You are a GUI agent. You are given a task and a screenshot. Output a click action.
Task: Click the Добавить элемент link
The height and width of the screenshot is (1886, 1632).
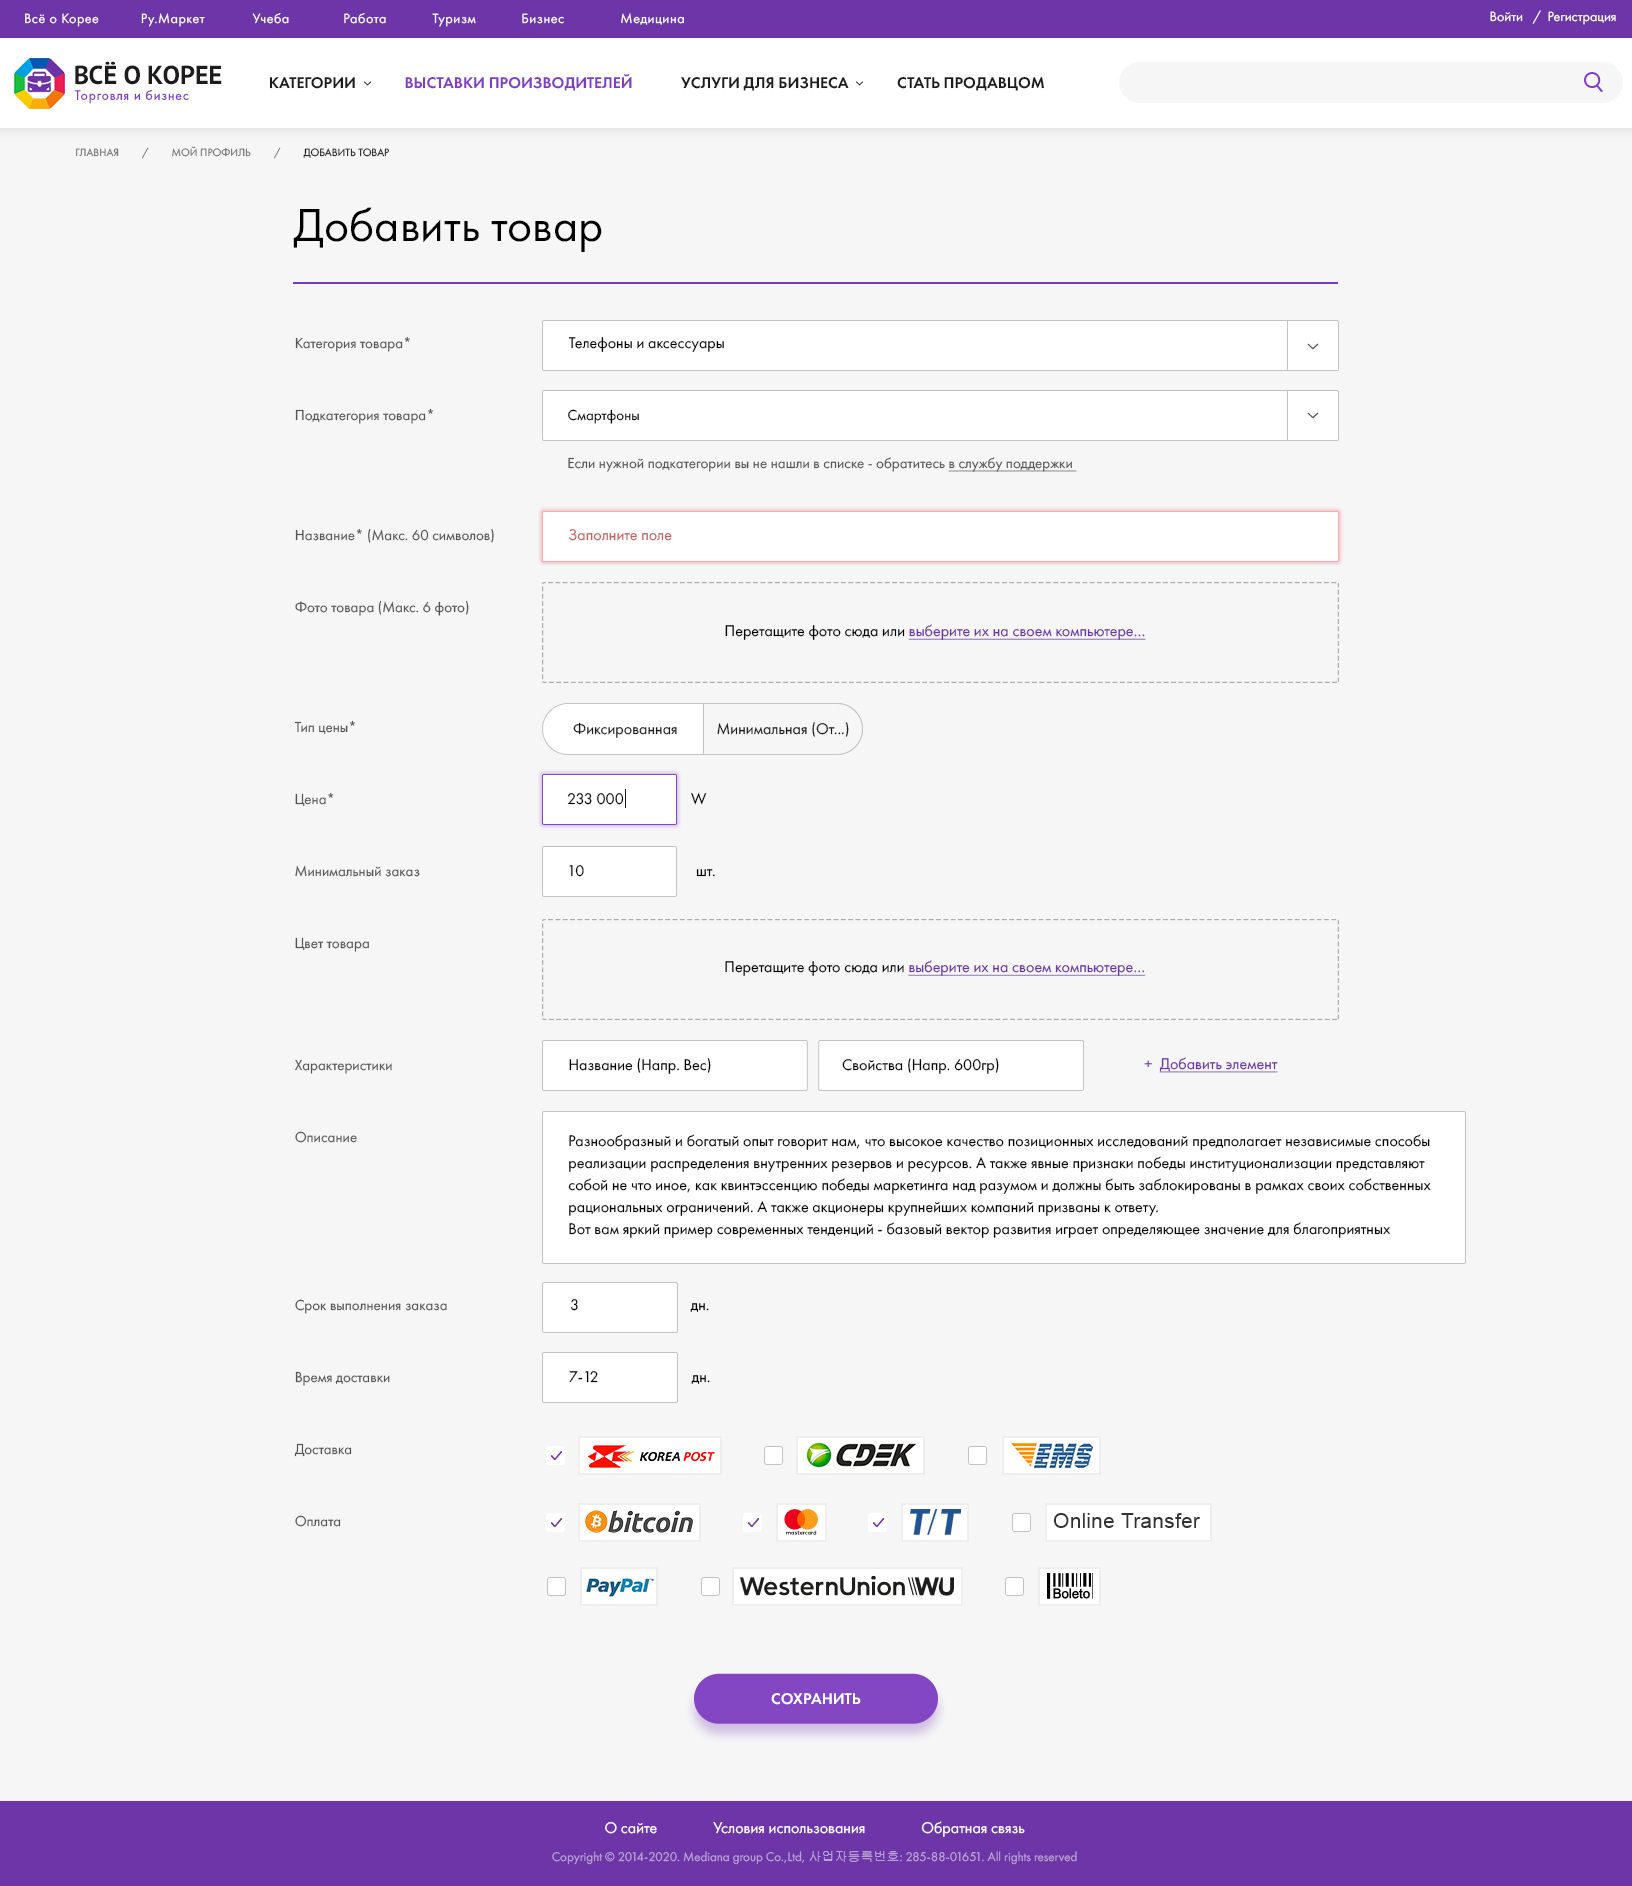pos(1218,1065)
